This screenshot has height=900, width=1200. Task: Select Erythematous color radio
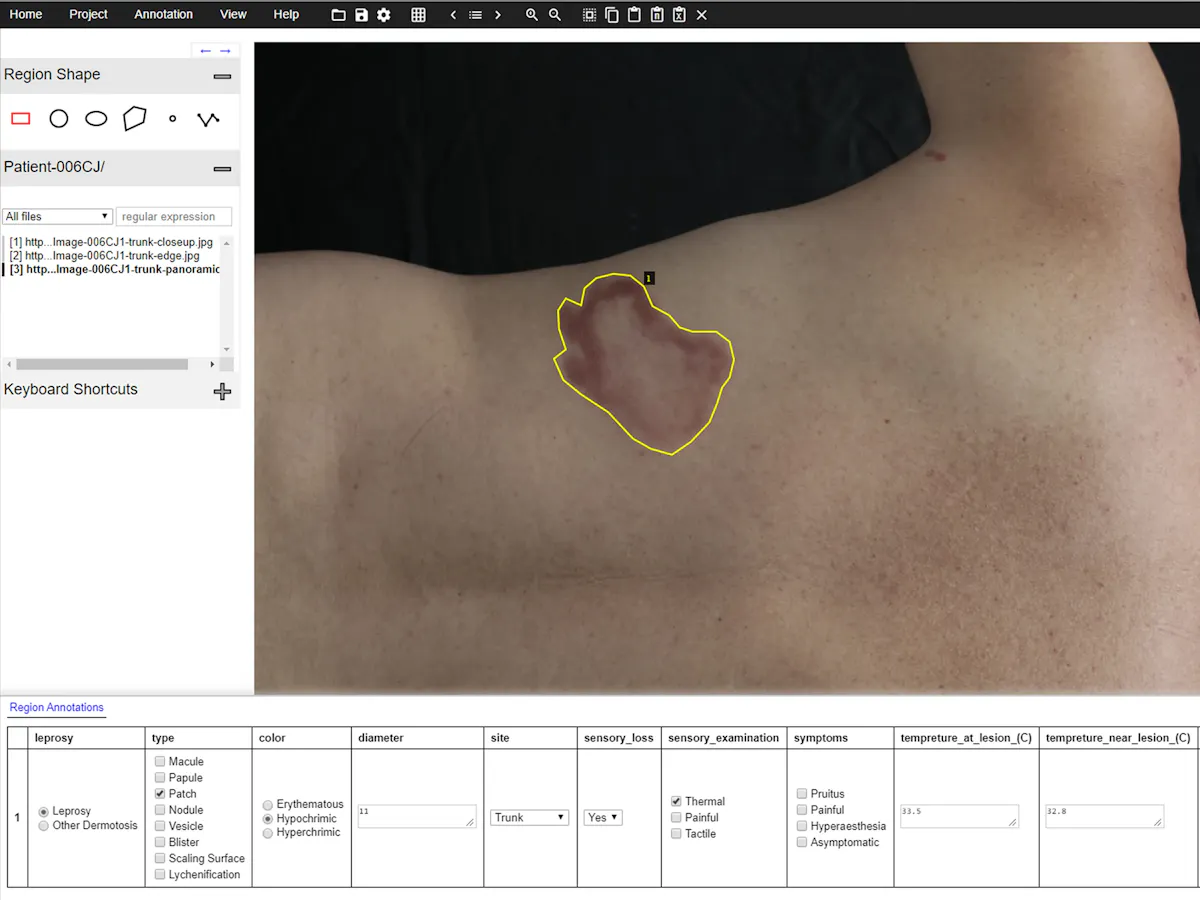[x=268, y=805]
